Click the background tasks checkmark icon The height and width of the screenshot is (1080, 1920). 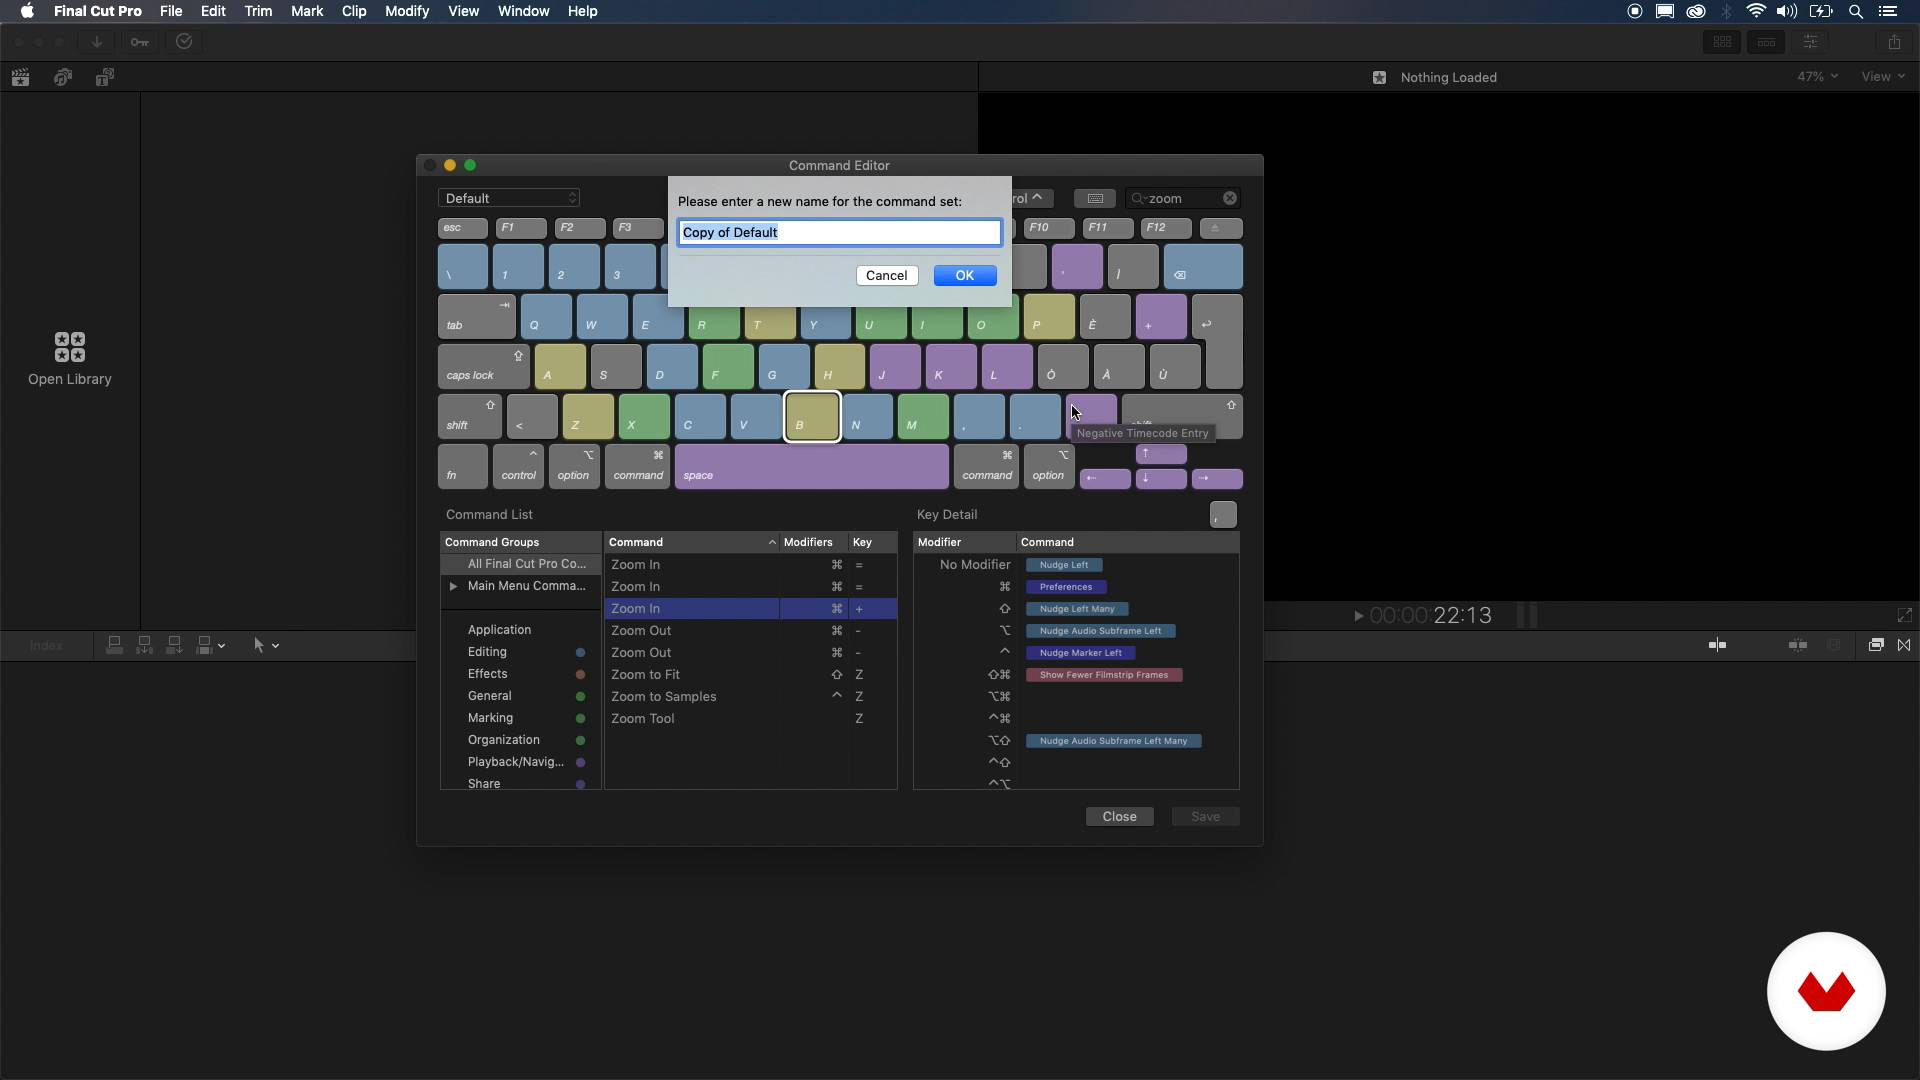(184, 42)
